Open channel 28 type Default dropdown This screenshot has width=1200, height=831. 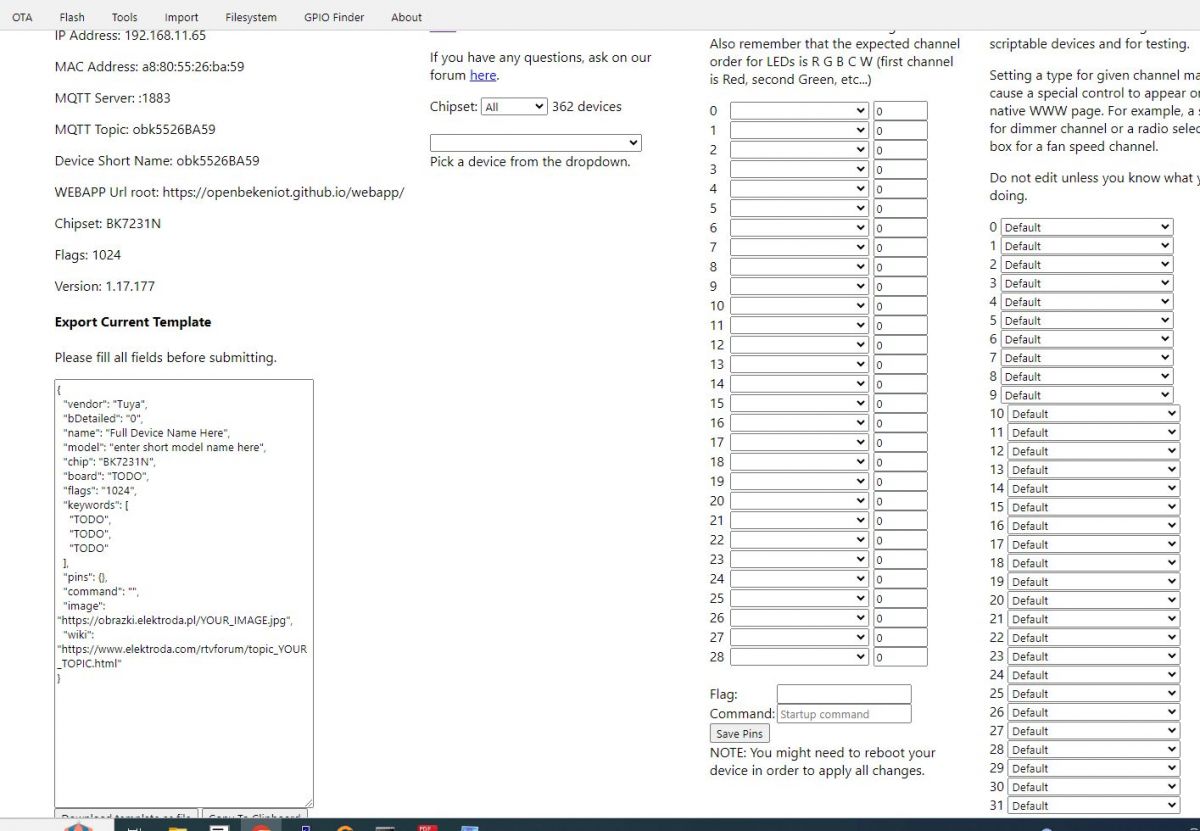(x=1093, y=749)
